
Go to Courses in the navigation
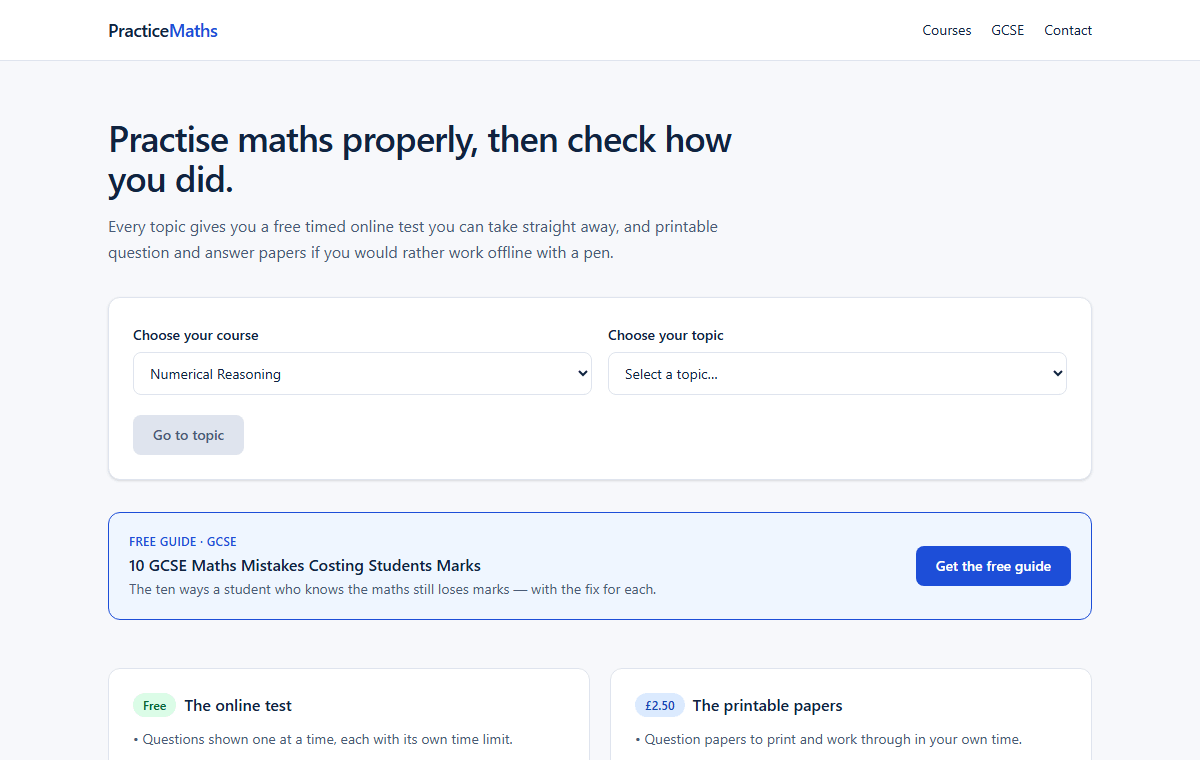(x=947, y=31)
